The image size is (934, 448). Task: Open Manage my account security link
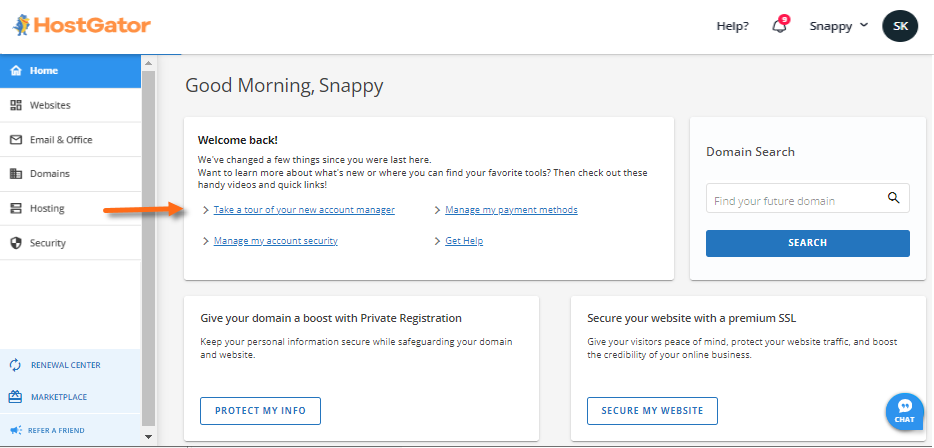point(276,241)
